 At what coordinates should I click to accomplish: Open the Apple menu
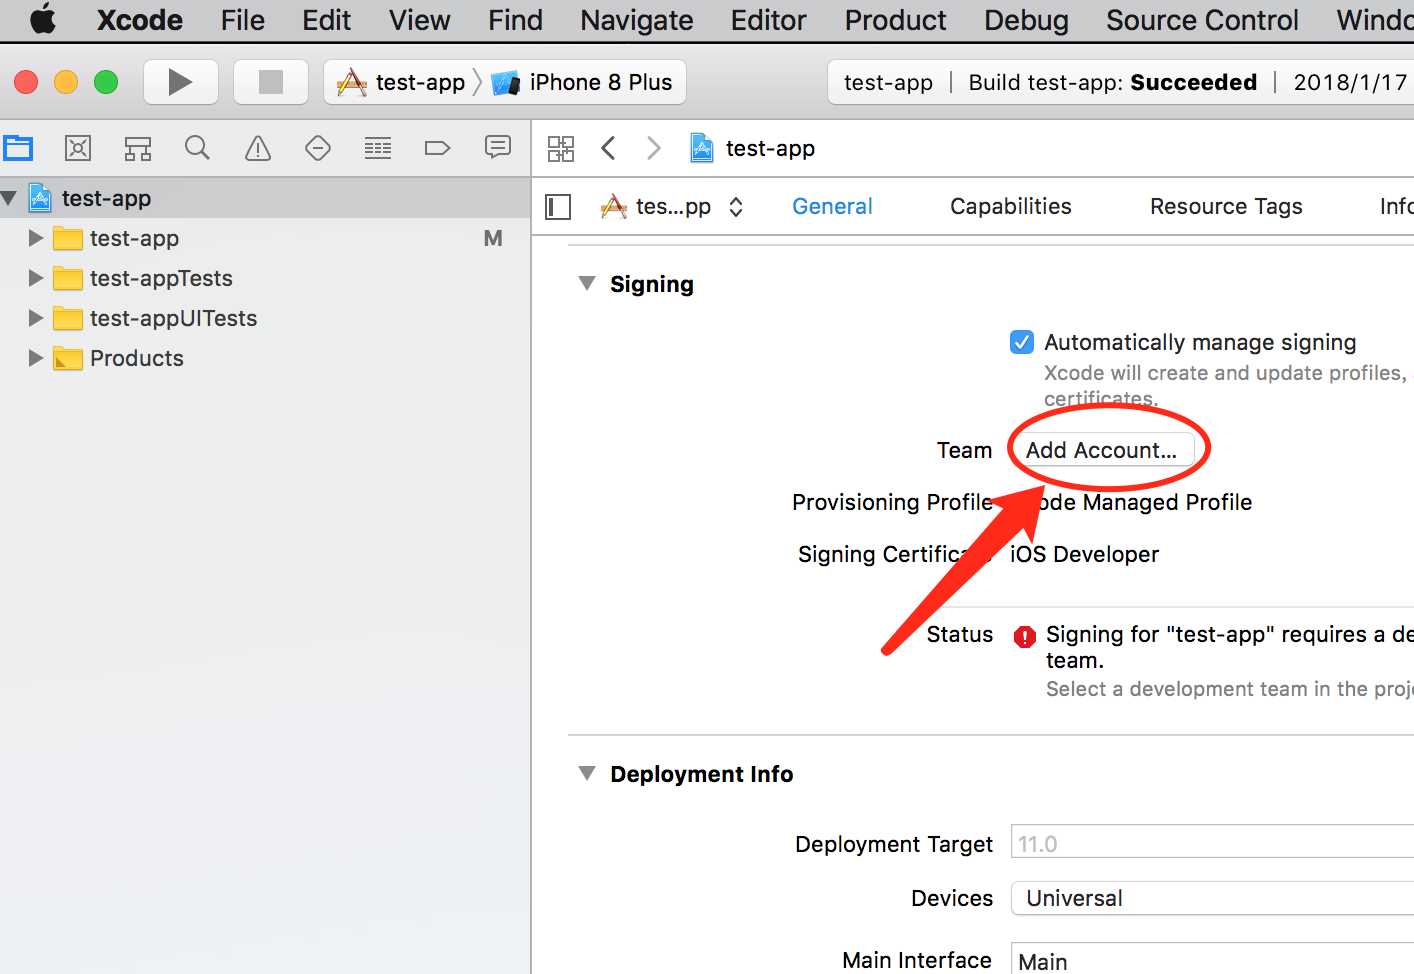43,20
